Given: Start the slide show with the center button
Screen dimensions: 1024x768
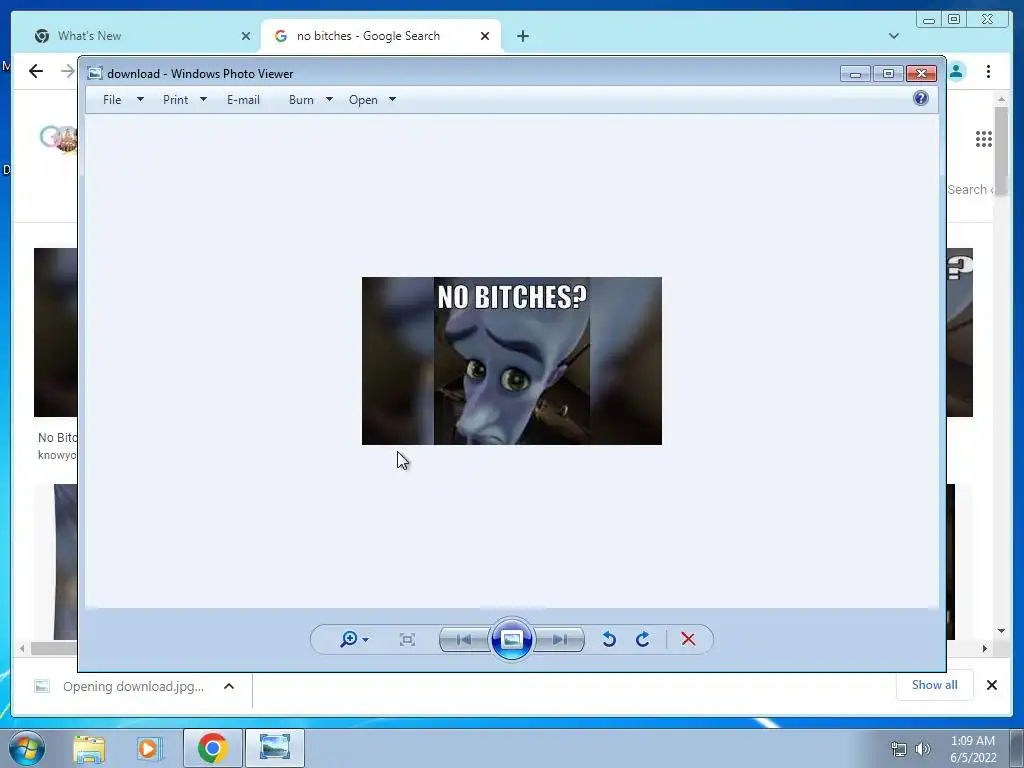Looking at the screenshot, I should tap(512, 639).
